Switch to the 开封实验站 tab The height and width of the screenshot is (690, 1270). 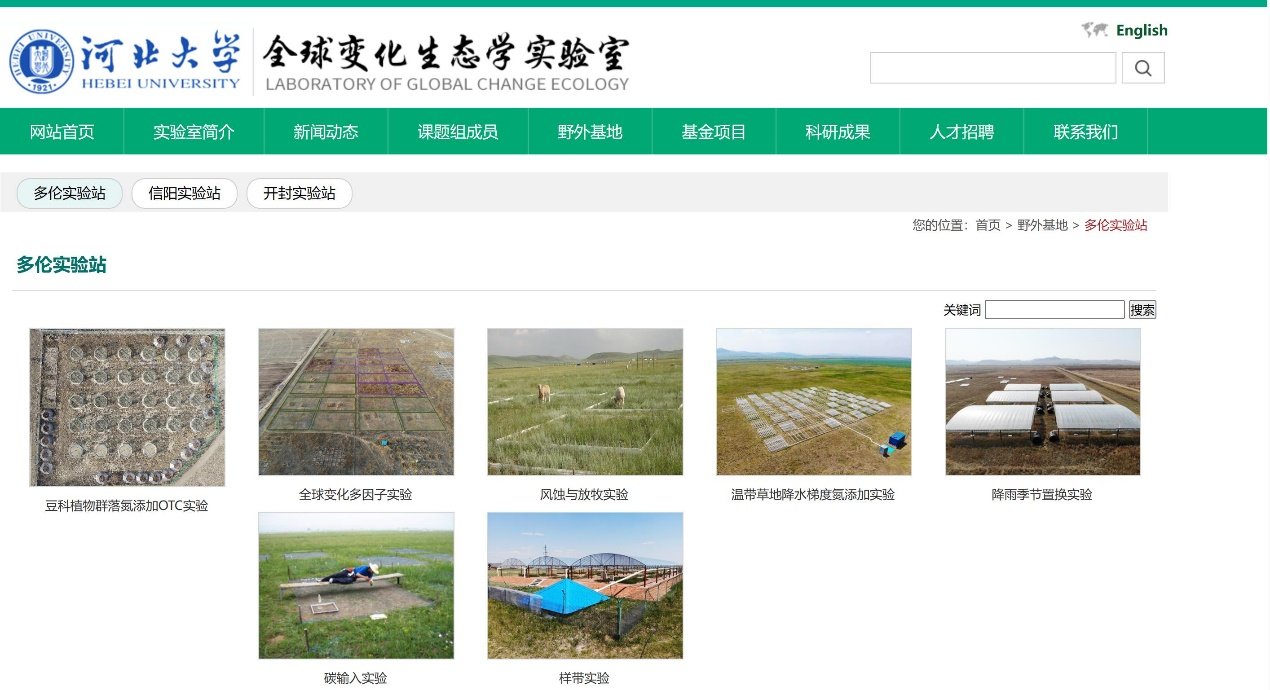pyautogui.click(x=299, y=193)
